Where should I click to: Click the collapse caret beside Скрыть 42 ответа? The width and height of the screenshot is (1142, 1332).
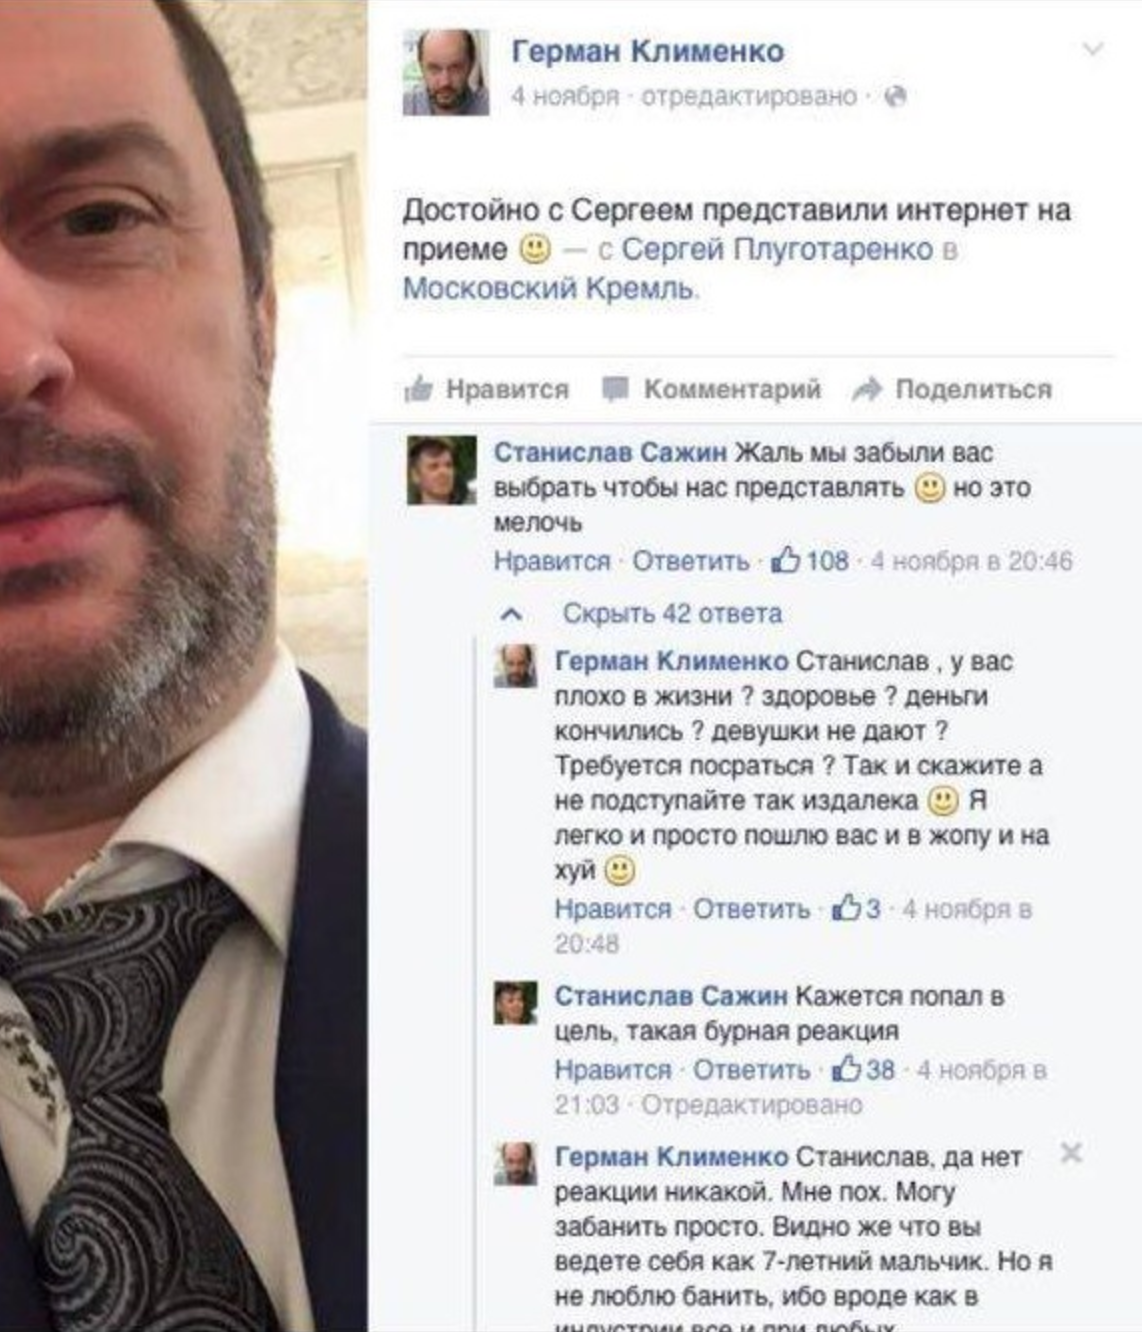click(x=511, y=614)
